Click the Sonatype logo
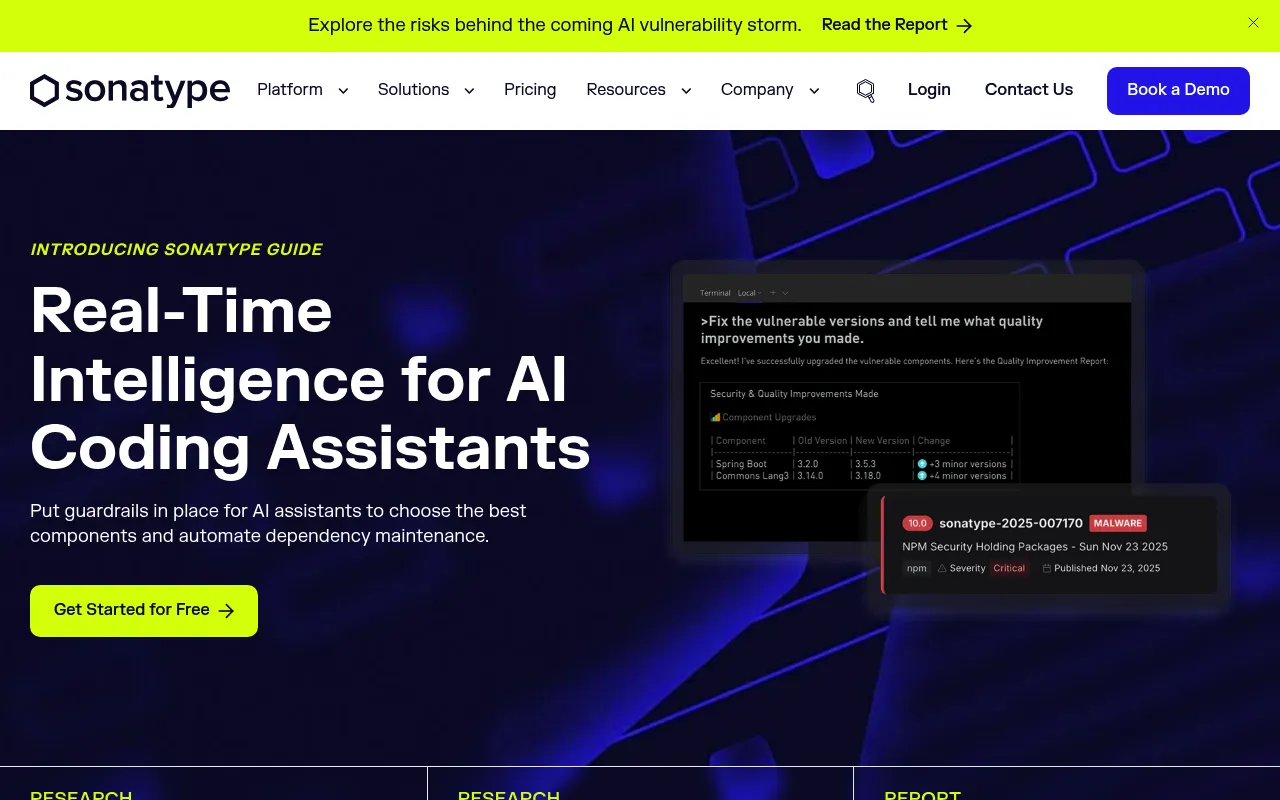This screenshot has width=1280, height=800. [x=130, y=90]
